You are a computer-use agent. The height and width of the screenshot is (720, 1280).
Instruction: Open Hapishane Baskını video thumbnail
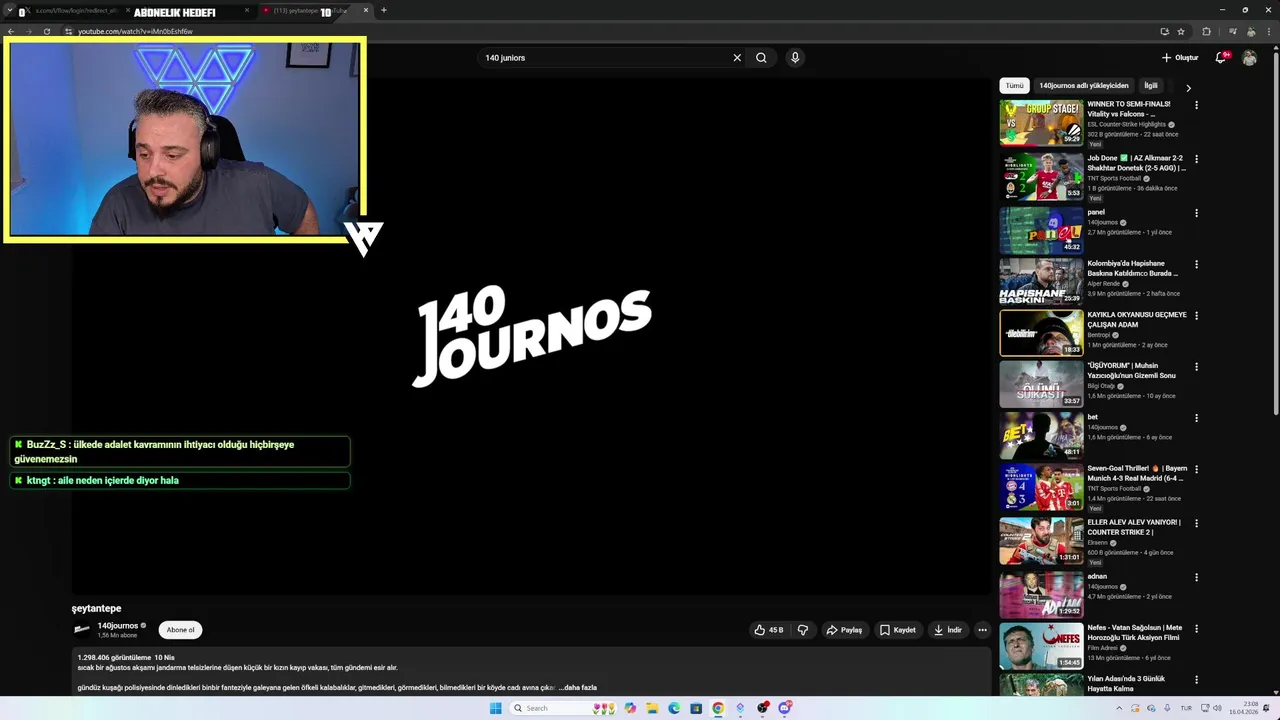(x=1041, y=282)
